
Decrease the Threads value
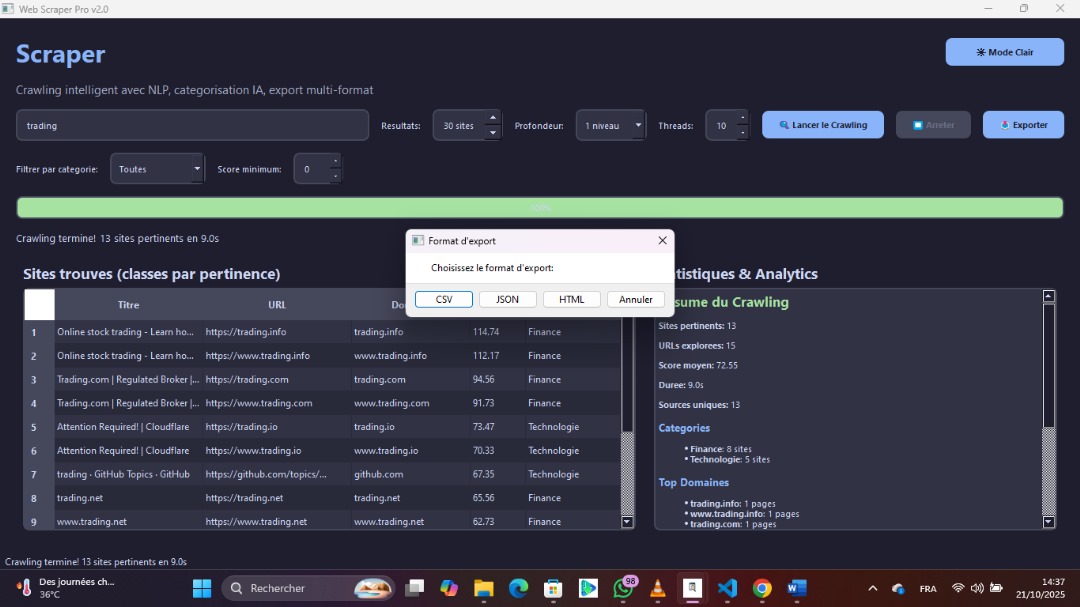(742, 133)
